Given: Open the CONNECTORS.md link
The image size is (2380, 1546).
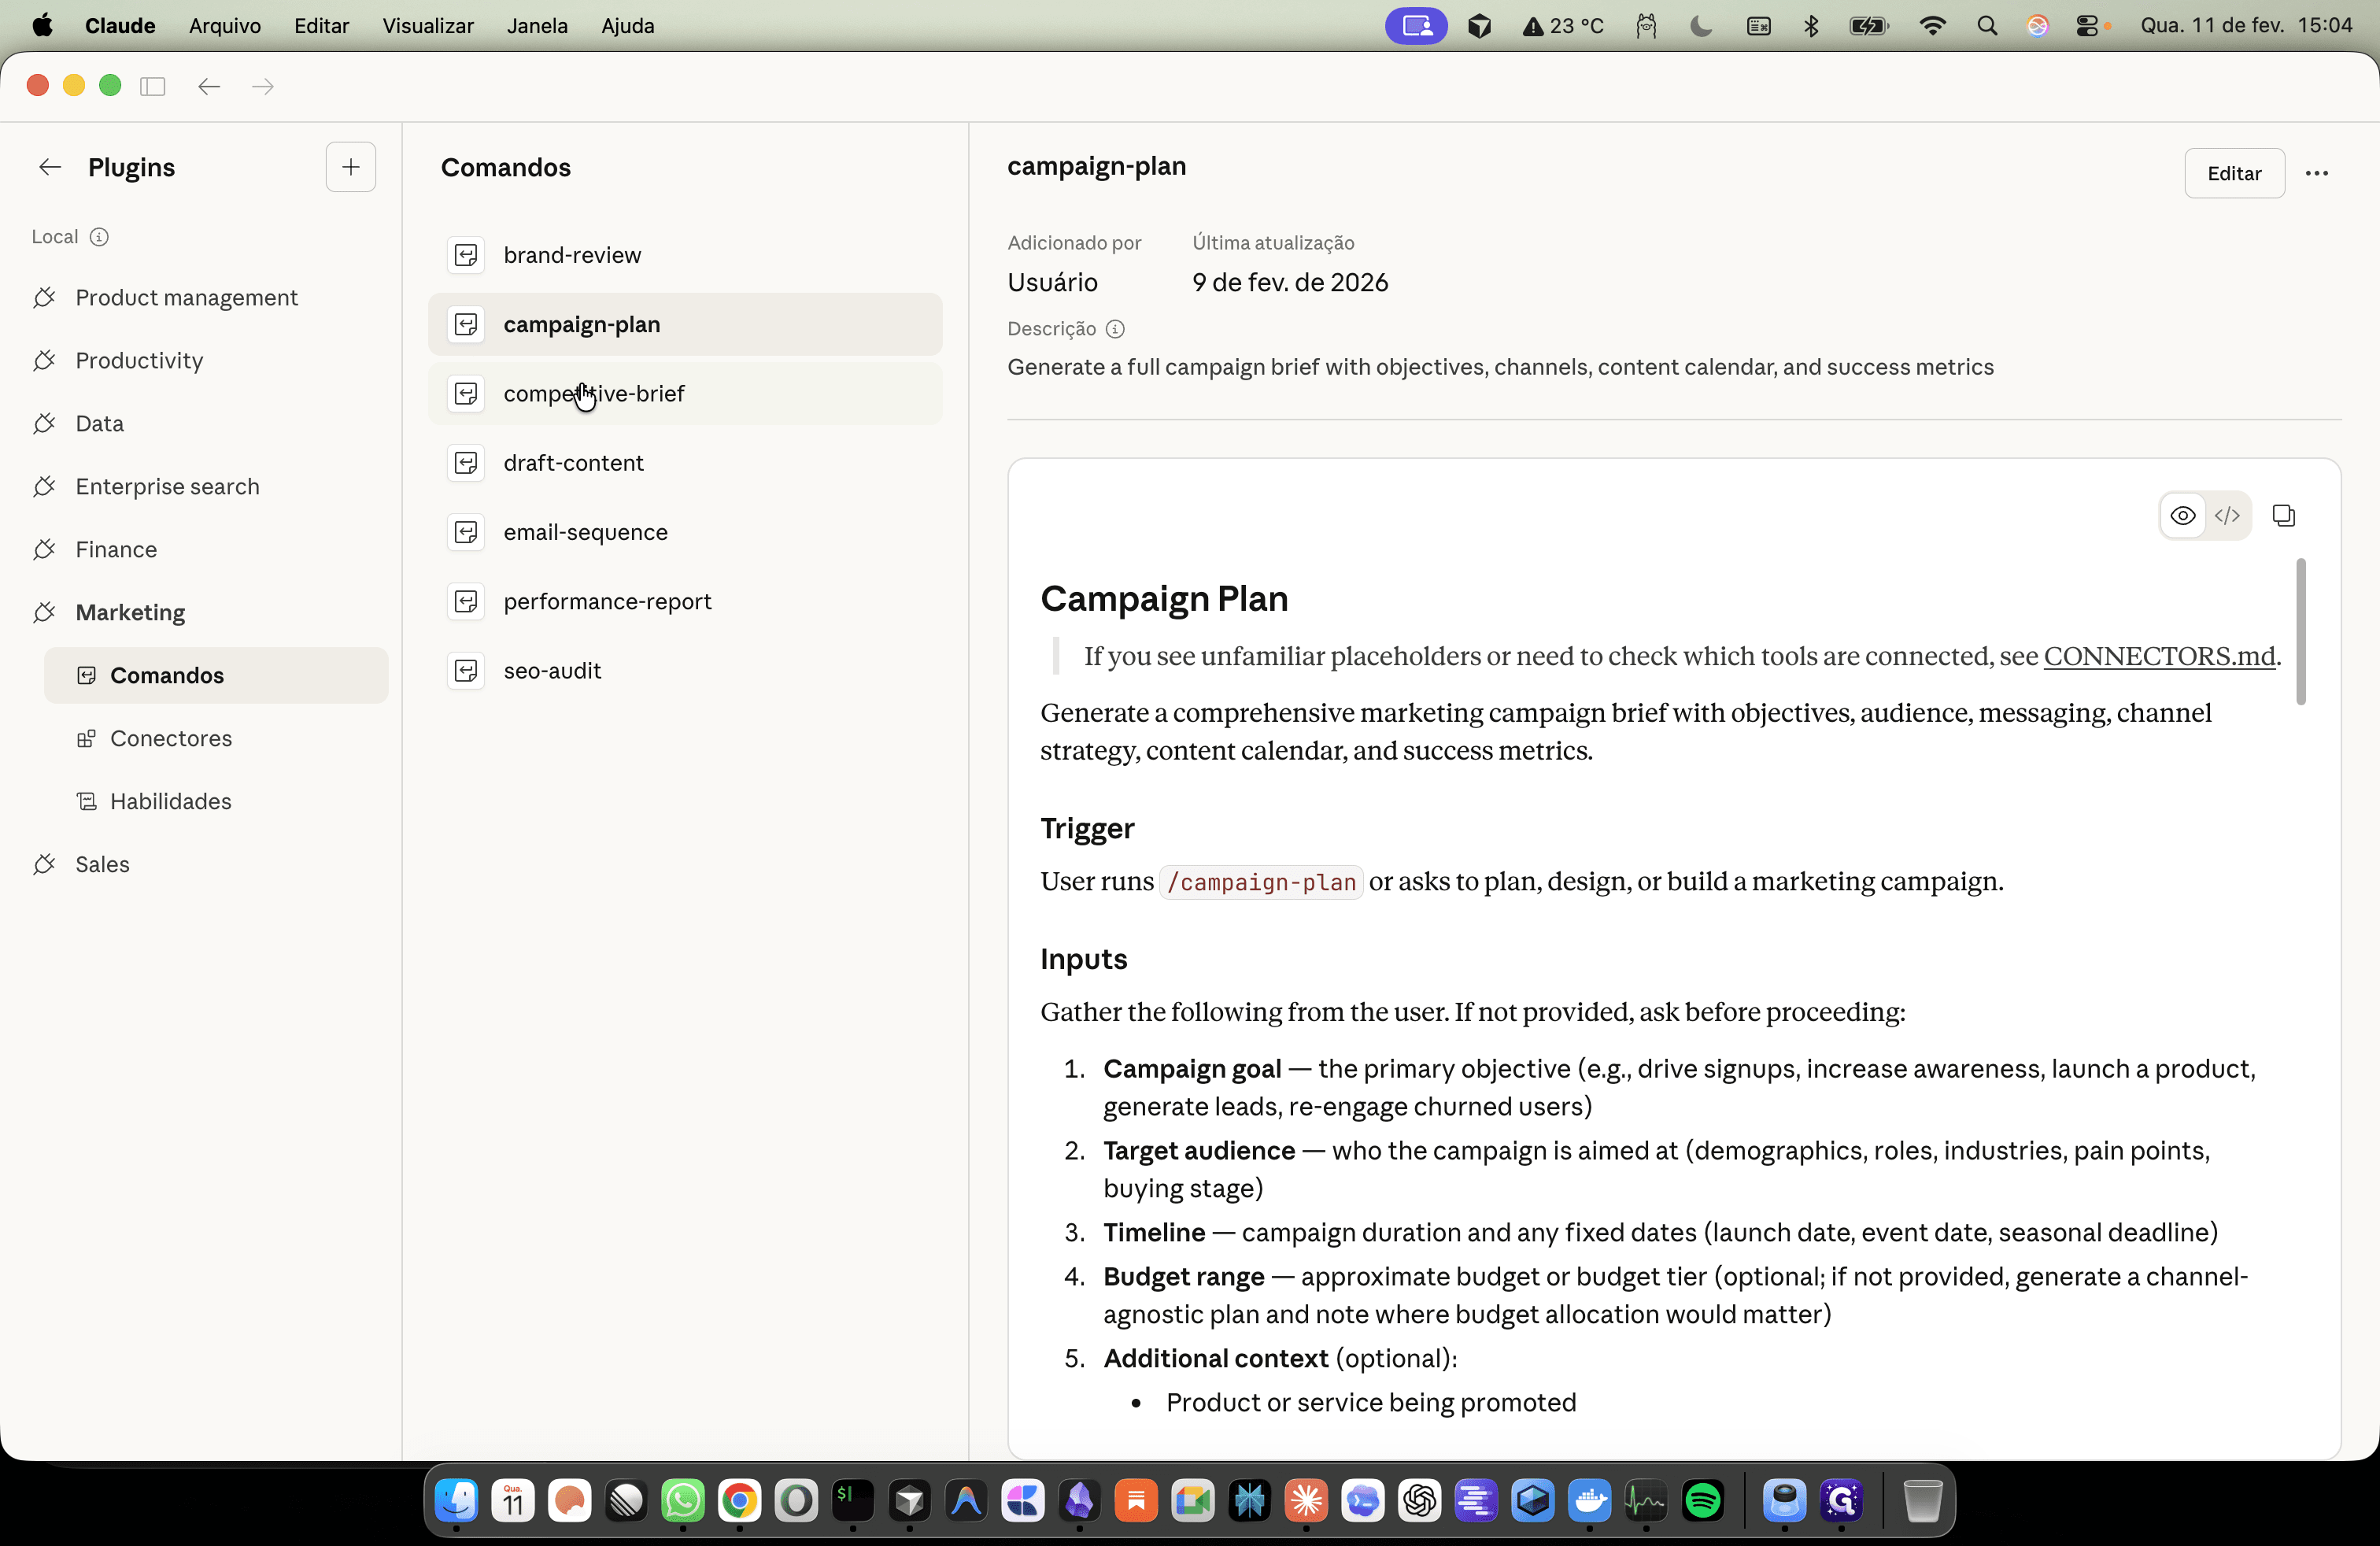Looking at the screenshot, I should (x=2159, y=656).
